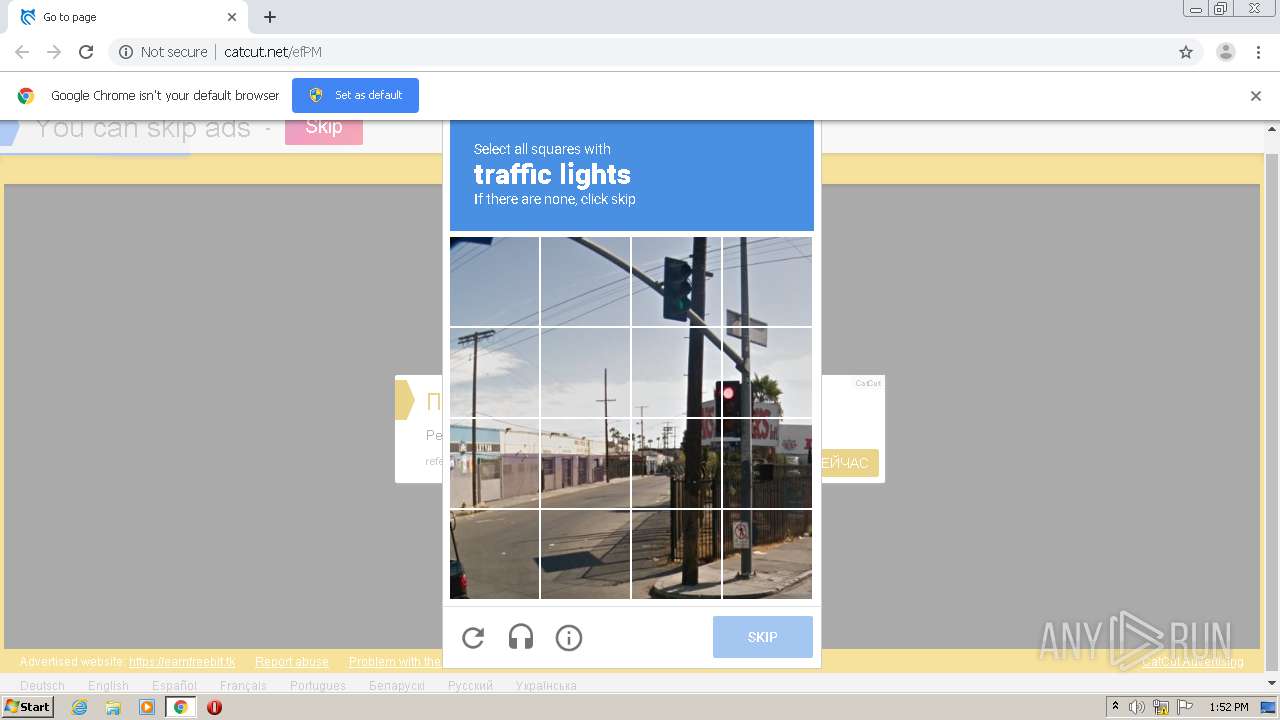Open CatCut Advertising link
Viewport: 1280px width, 720px height.
pos(1193,662)
